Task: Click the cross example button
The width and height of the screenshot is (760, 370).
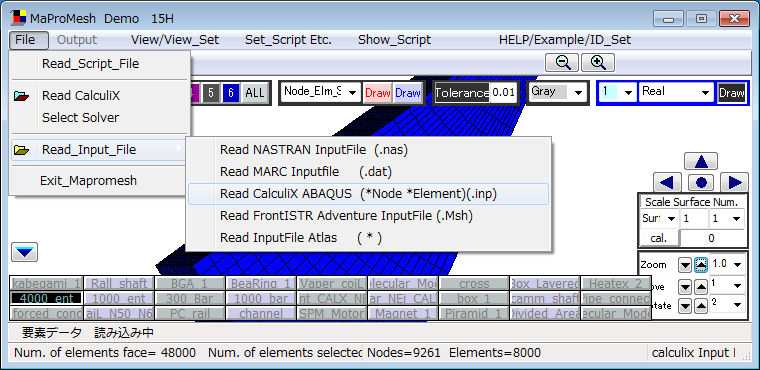Action: click(474, 284)
